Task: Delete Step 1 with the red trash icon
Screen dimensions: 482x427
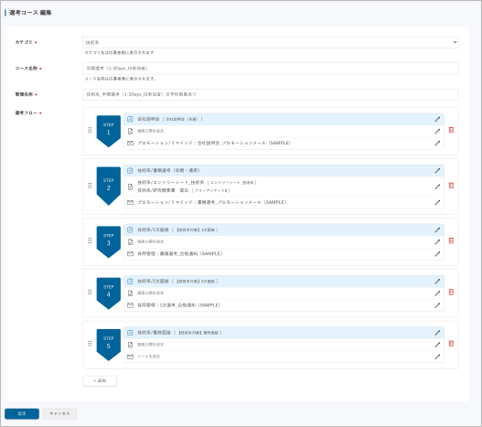Action: point(451,130)
